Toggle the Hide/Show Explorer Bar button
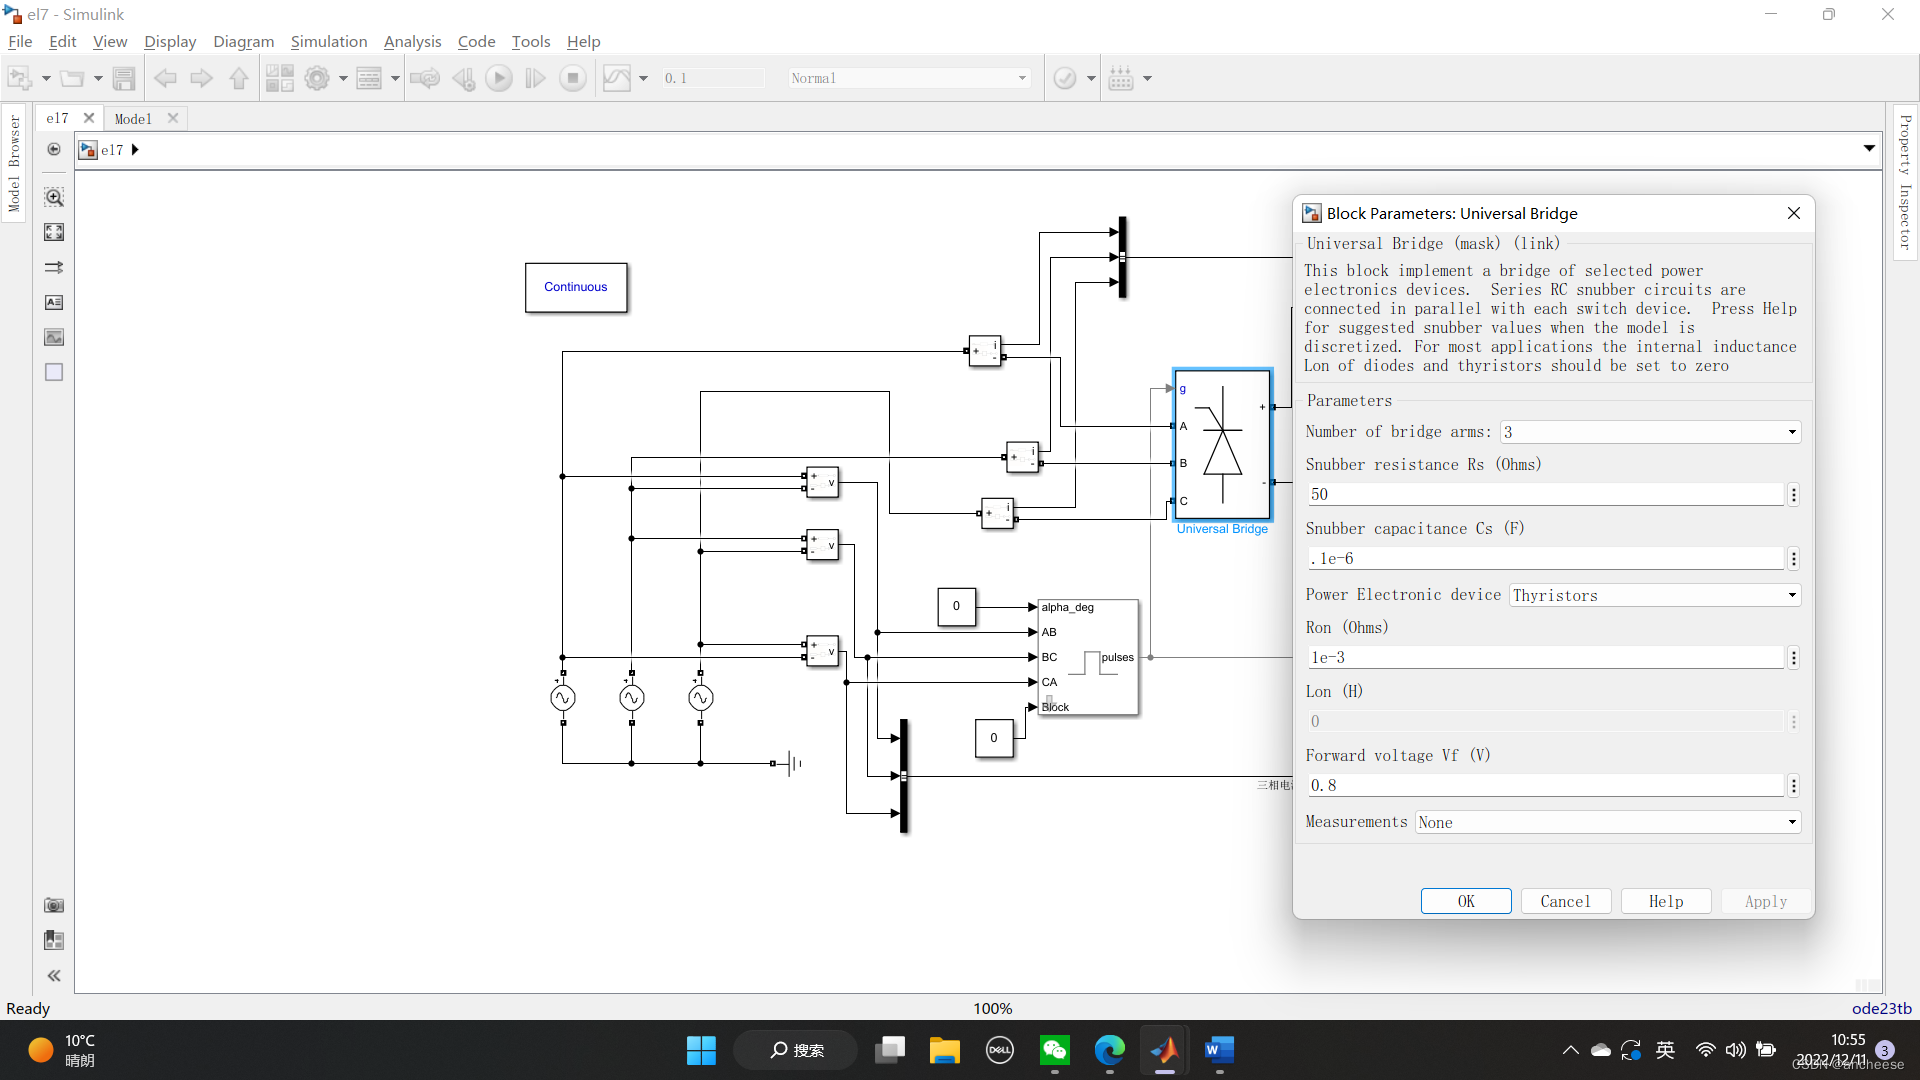1920x1080 pixels. pos(54,149)
